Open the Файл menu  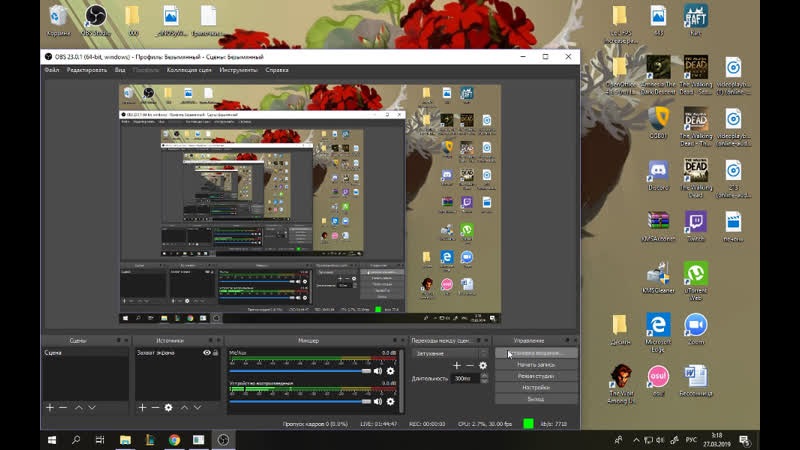(52, 70)
